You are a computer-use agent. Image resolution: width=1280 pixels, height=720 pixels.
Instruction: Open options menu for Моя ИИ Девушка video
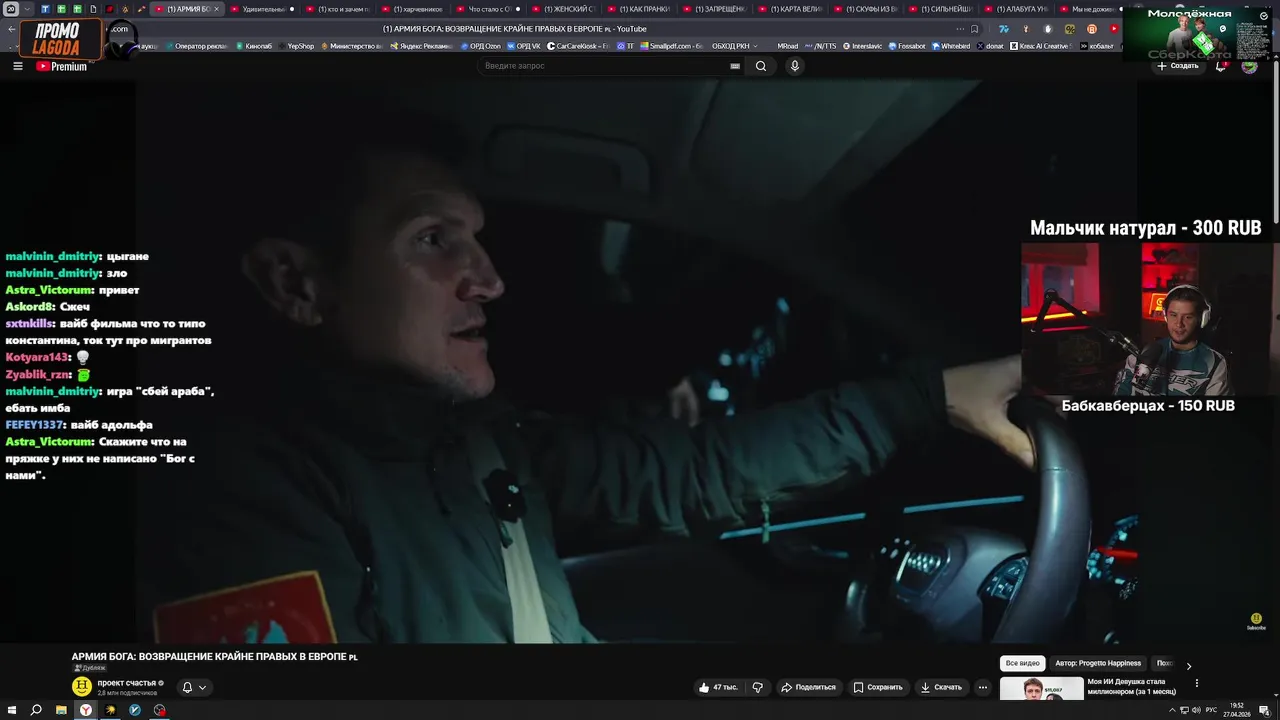point(1196,683)
